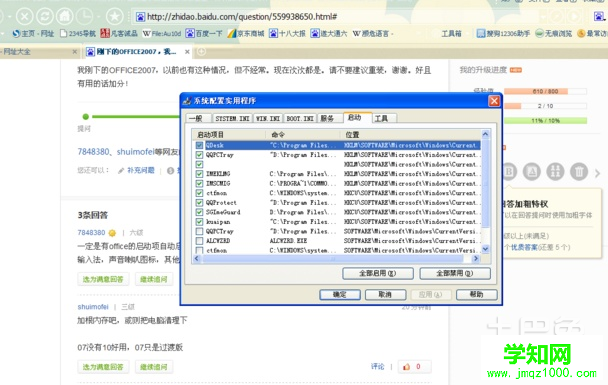Uncheck the QQProtect startup item
Image resolution: width=608 pixels, height=385 pixels.
pos(199,202)
